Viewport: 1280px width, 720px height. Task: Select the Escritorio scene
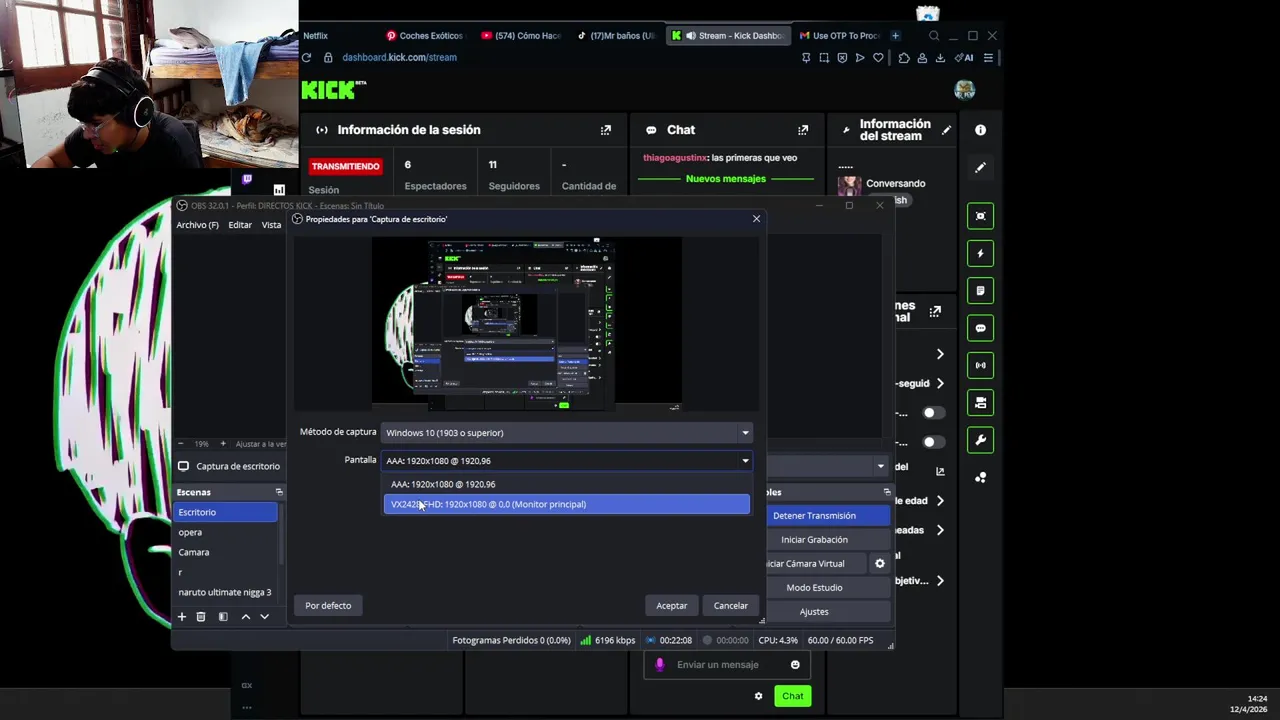pyautogui.click(x=226, y=512)
